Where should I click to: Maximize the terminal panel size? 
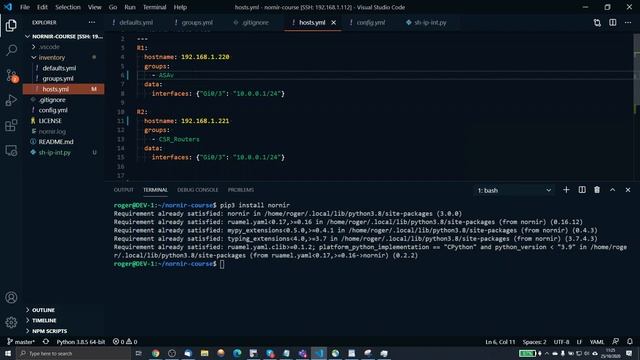tap(613, 190)
